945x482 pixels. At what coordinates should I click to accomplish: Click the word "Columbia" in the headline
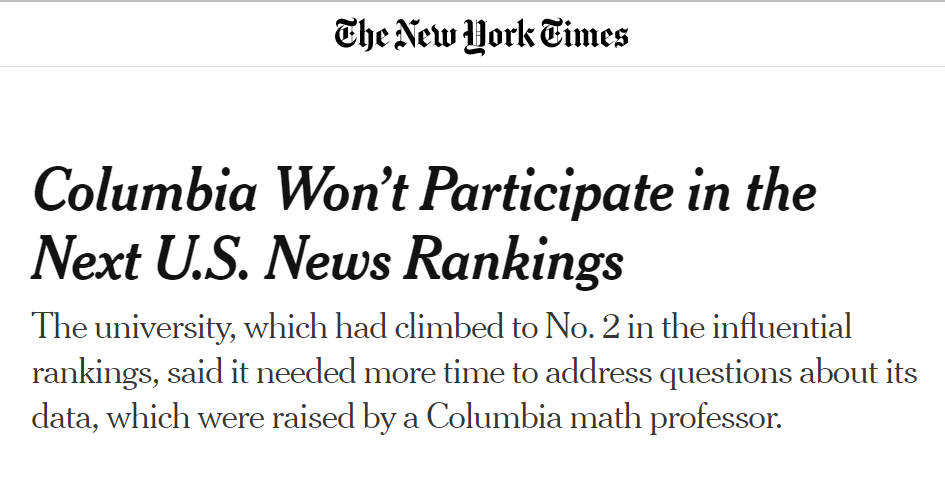[145, 190]
